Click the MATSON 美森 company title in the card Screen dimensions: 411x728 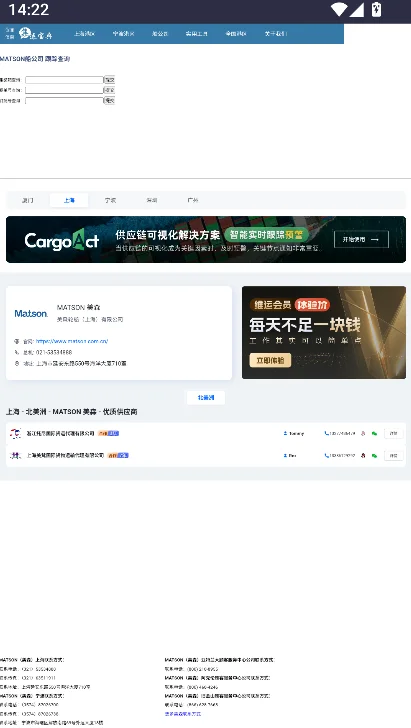pyautogui.click(x=78, y=307)
